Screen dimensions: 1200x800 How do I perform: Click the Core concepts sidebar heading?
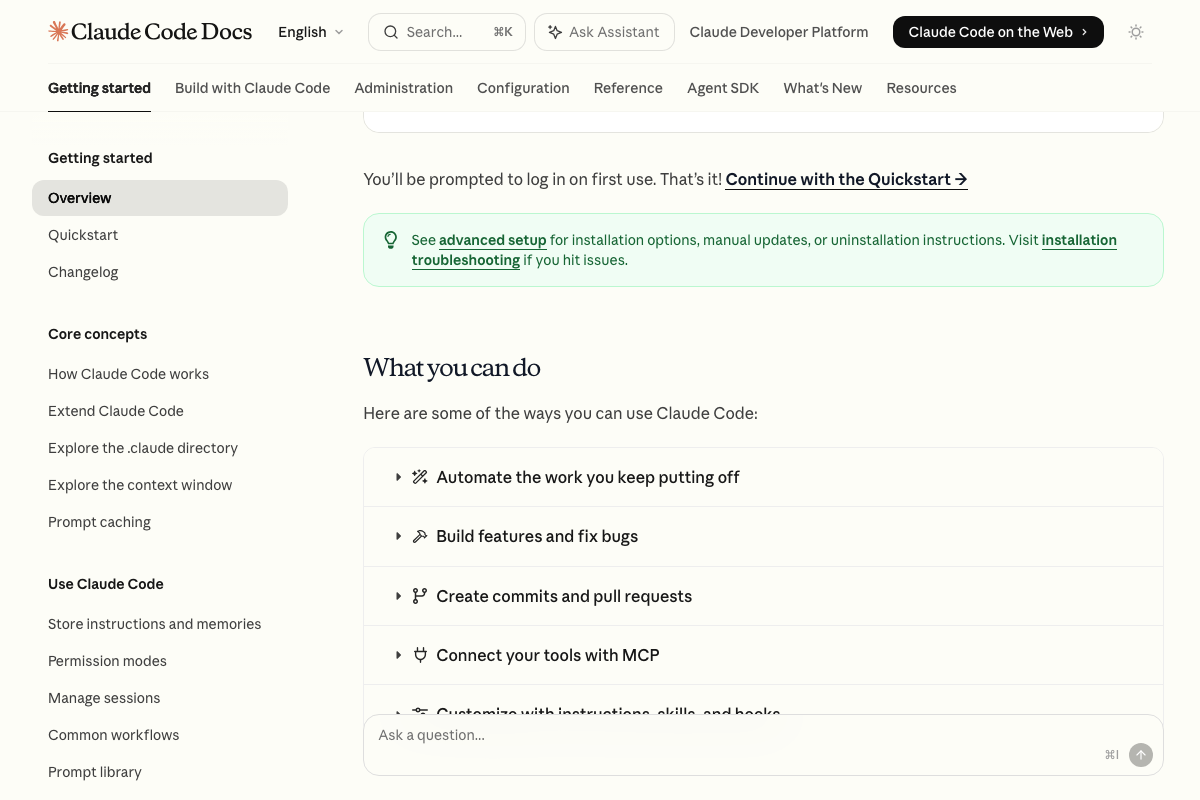coord(97,334)
